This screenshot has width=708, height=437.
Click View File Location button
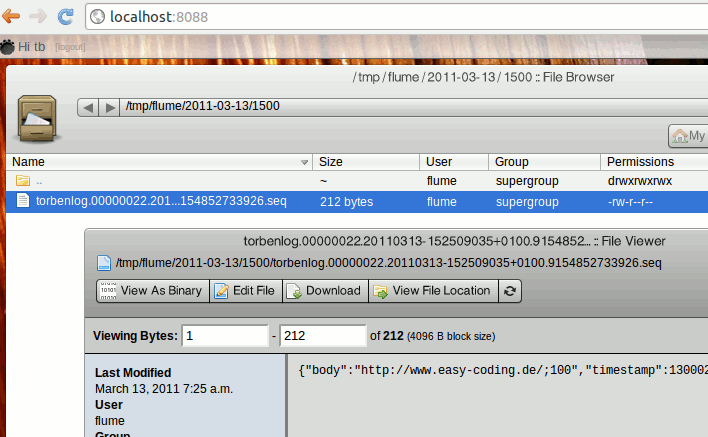432,291
